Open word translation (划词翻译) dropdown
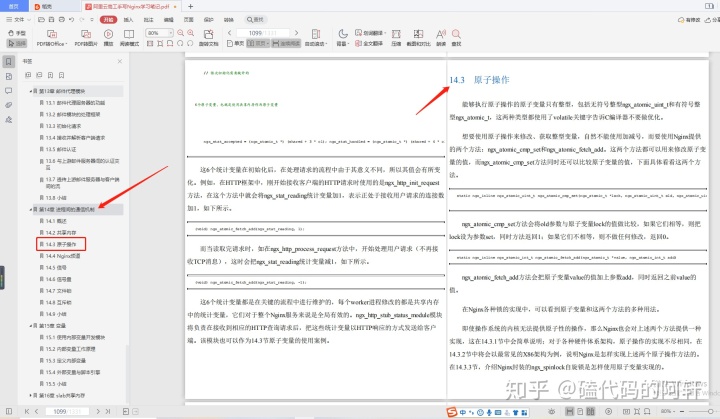 pyautogui.click(x=371, y=33)
